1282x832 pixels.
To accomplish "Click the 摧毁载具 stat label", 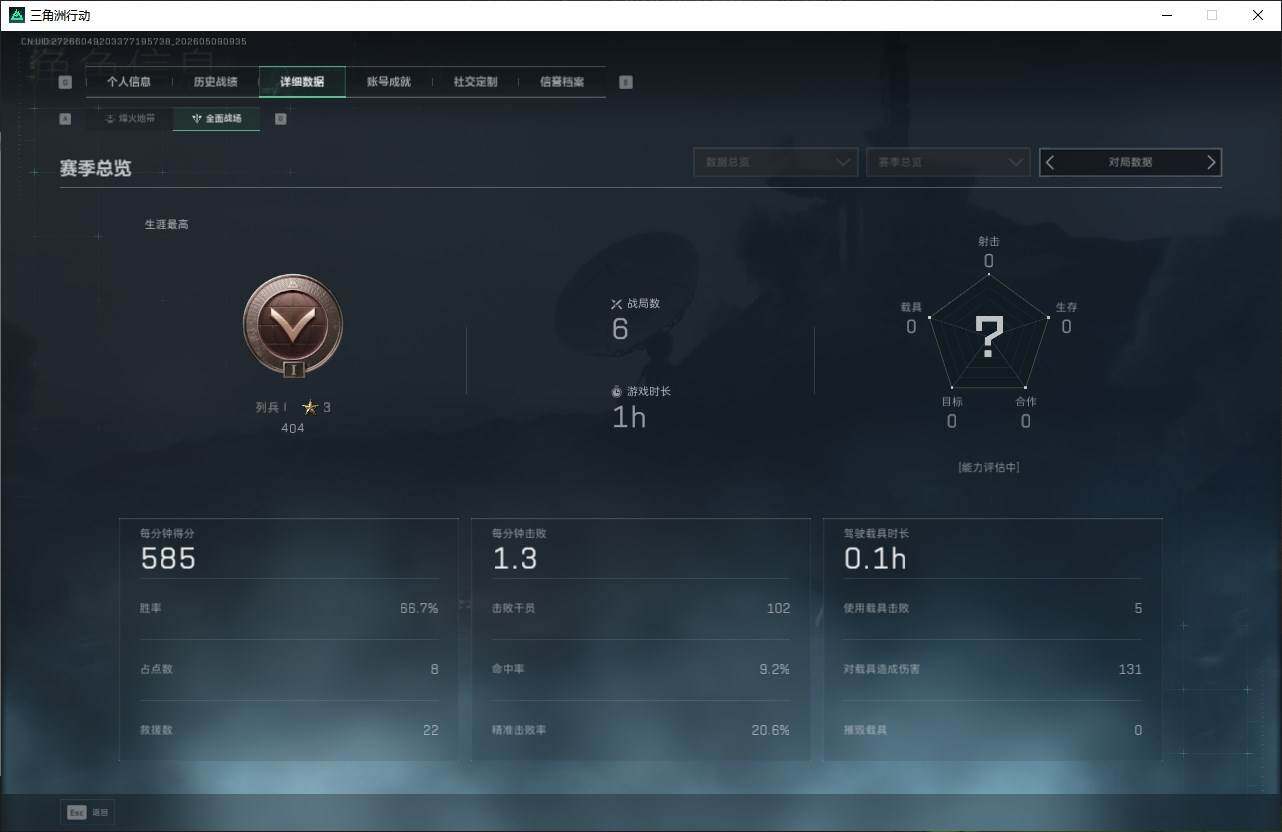I will click(x=866, y=730).
